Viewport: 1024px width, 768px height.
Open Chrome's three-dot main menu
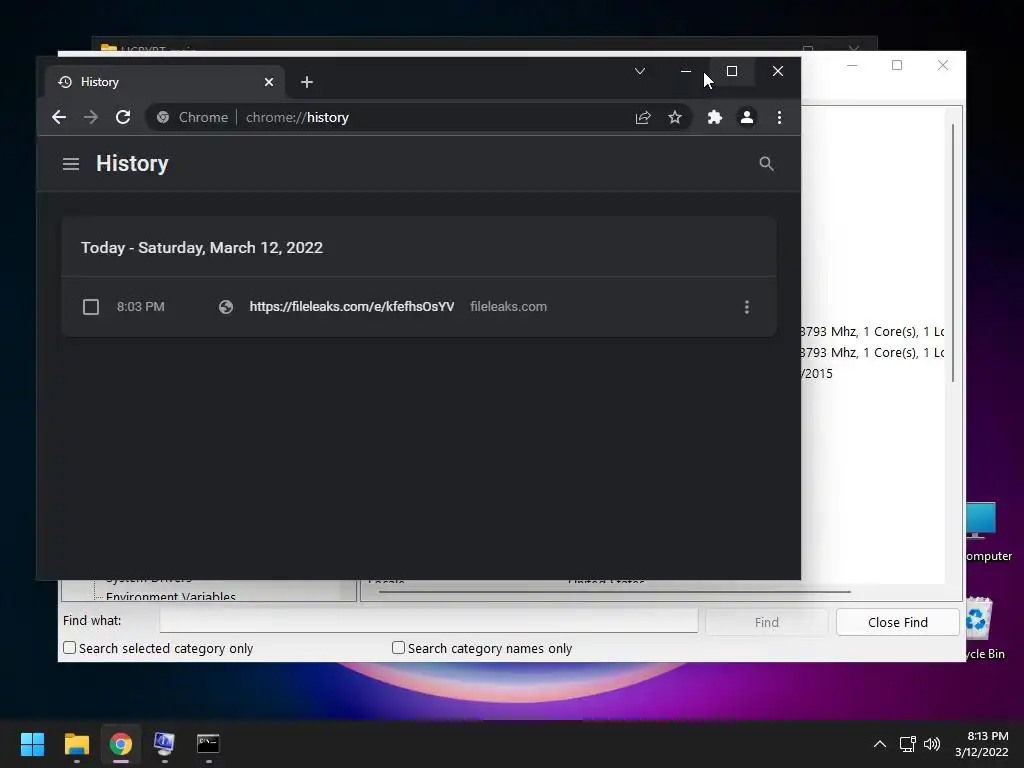pos(779,118)
